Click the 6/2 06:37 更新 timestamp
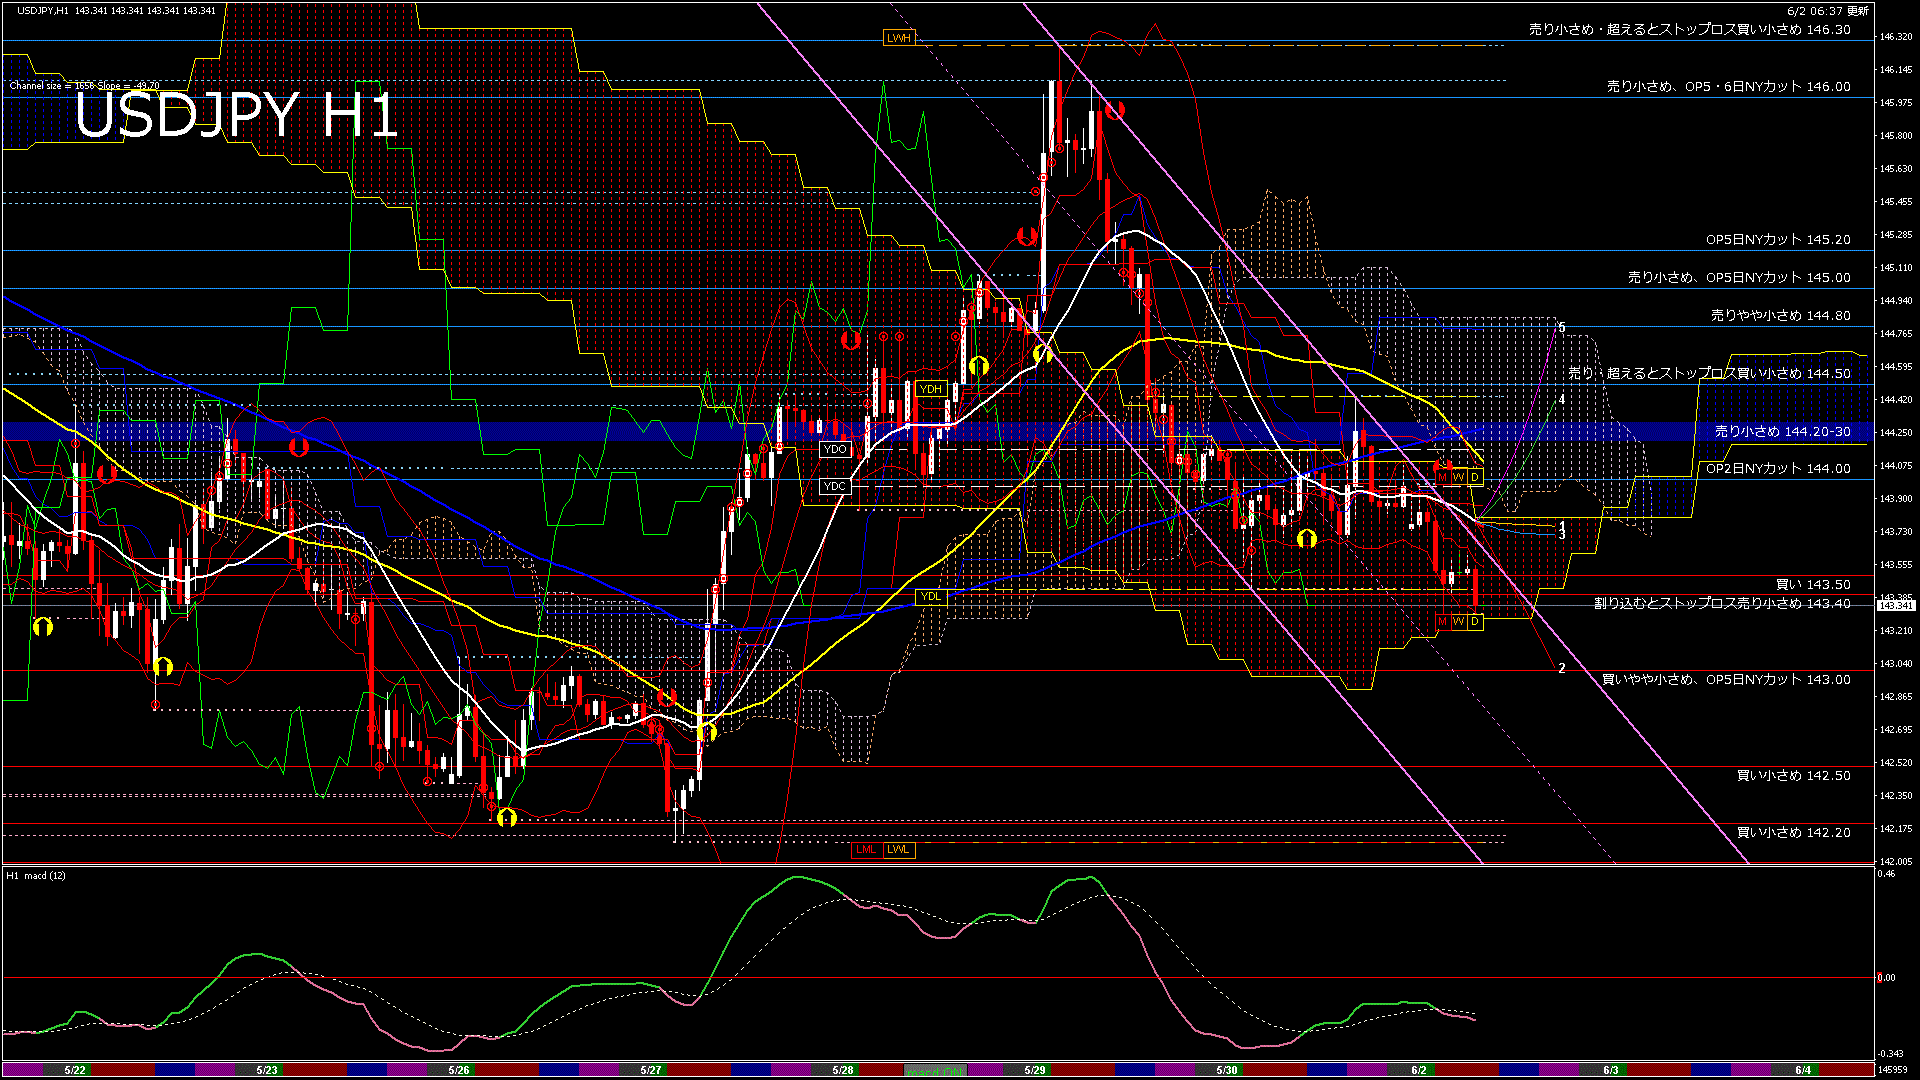Viewport: 1920px width, 1080px height. (x=1827, y=11)
